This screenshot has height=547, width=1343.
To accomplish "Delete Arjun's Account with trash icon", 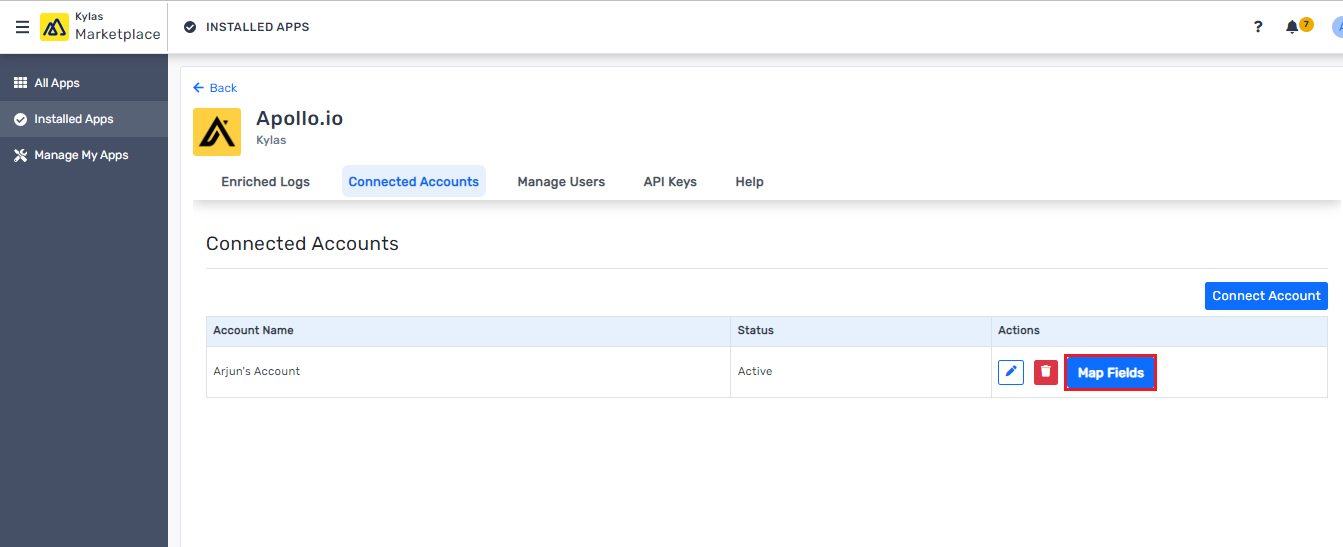I will tap(1046, 372).
